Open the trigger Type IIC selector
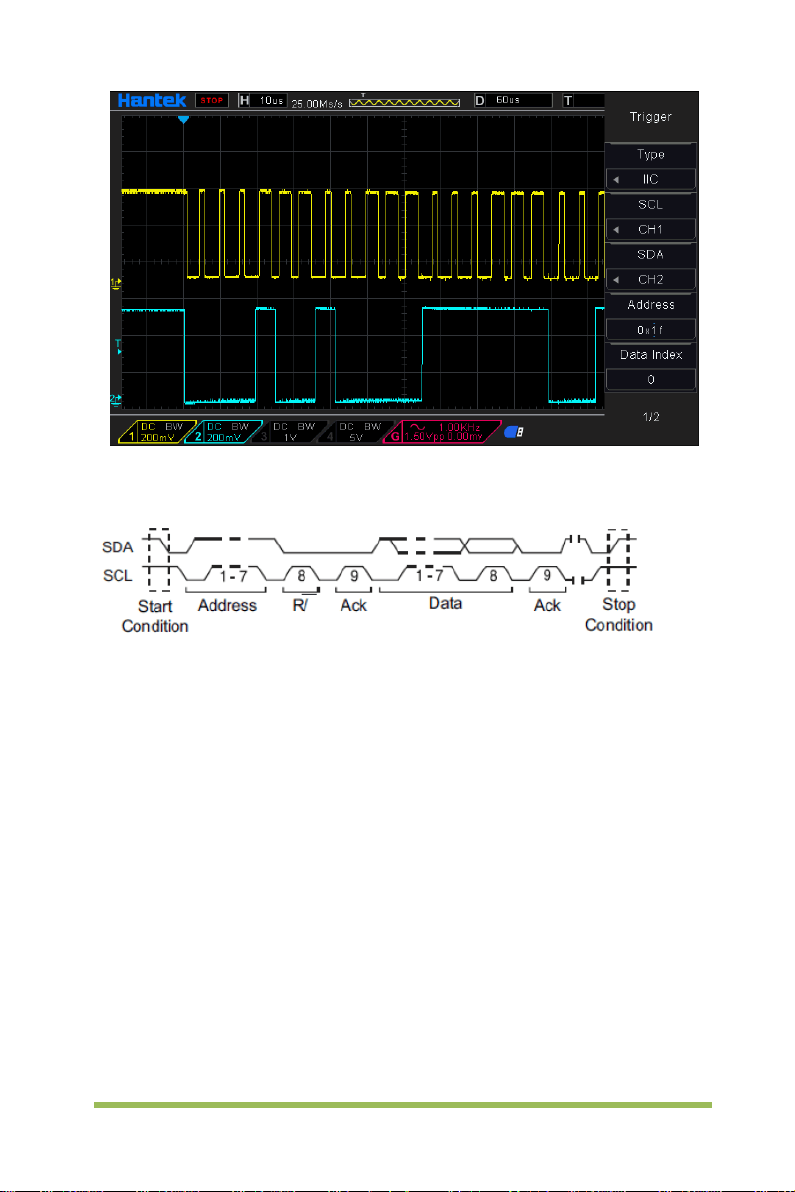Screen dimensions: 795x1192 click(651, 179)
